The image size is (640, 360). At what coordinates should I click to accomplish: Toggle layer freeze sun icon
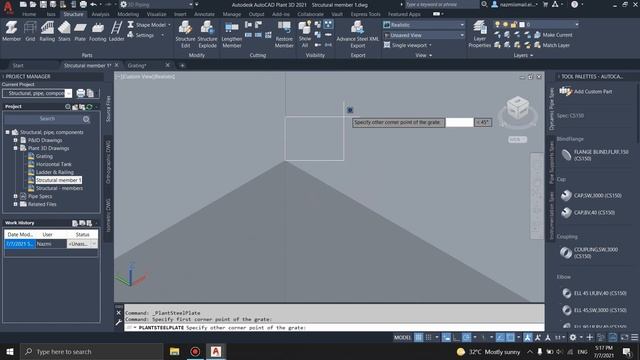click(x=505, y=24)
